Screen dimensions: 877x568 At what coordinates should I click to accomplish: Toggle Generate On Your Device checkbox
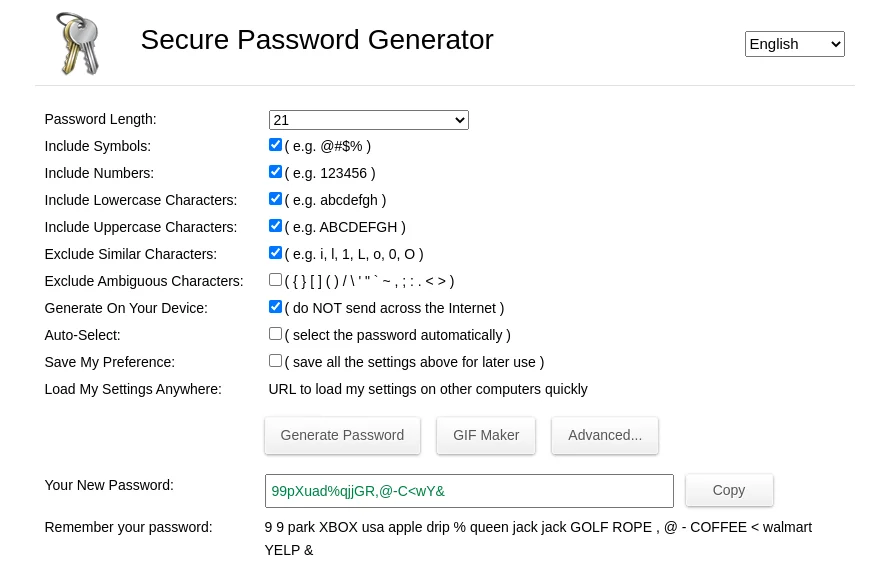[x=275, y=307]
